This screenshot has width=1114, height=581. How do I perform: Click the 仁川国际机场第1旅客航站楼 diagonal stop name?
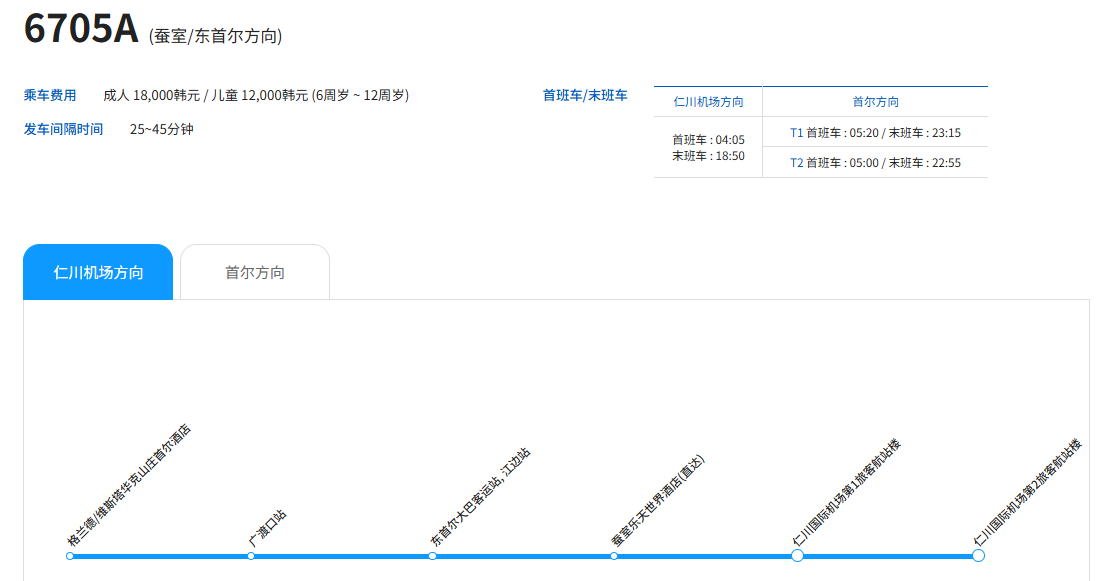coord(845,492)
